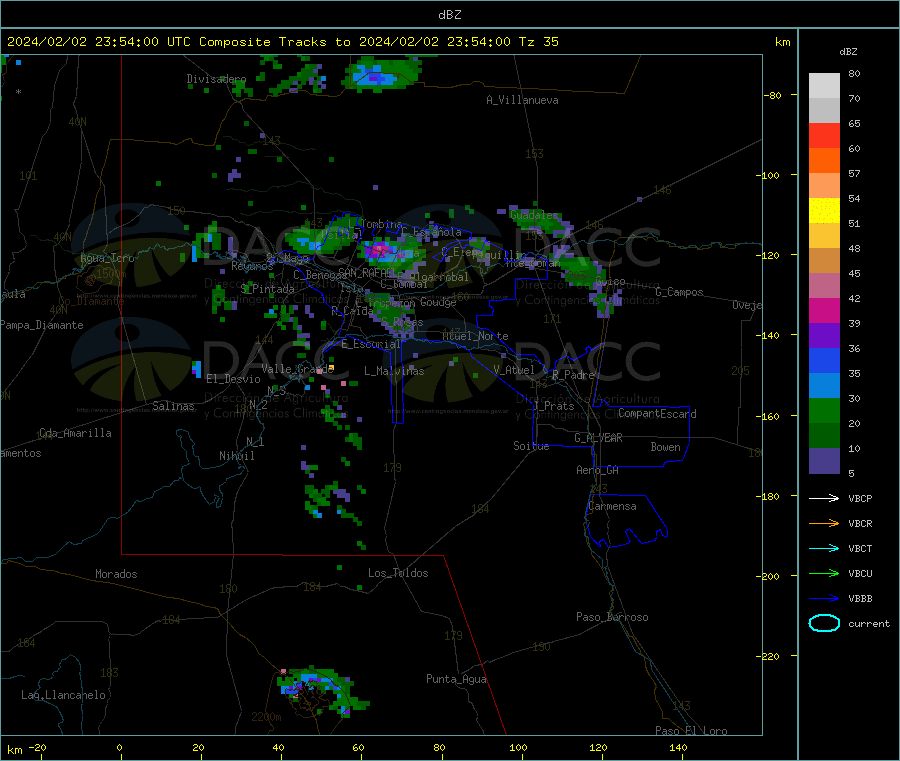The width and height of the screenshot is (900, 761).
Task: Pick the magenta 42 dBZ color swatch
Action: pos(824,310)
